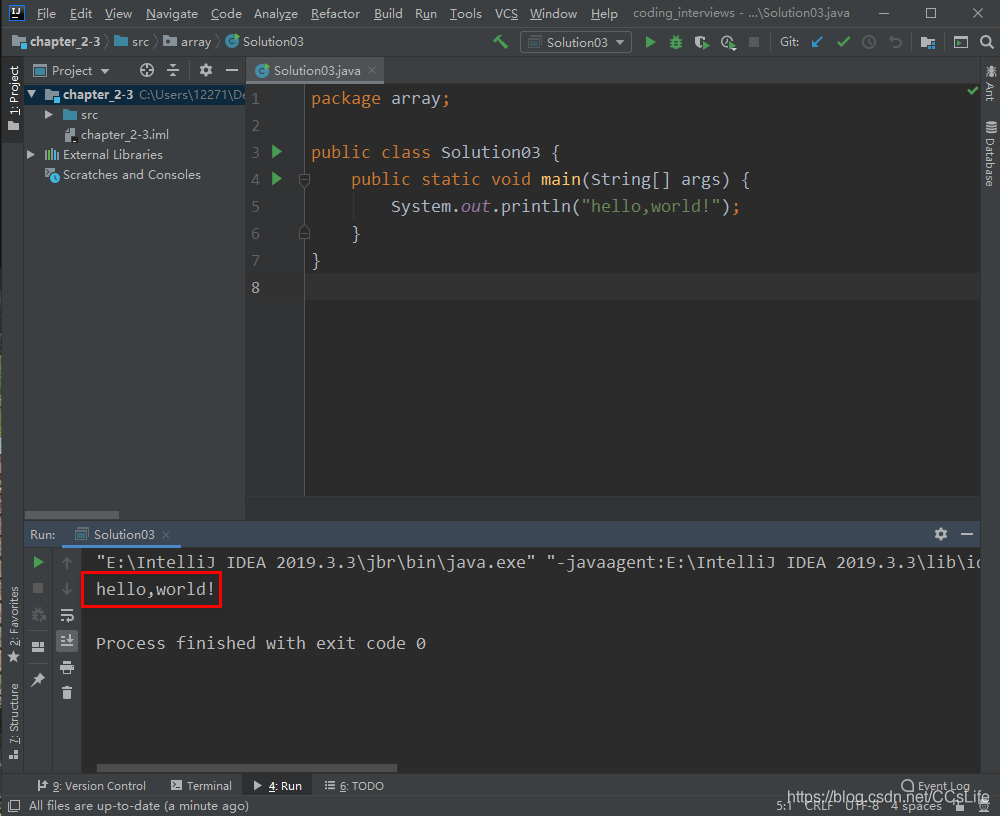
Task: Open the Ant side panel
Action: pos(990,83)
